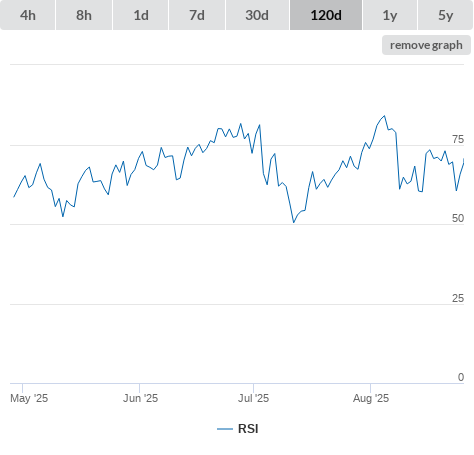Switch to the 4h time range
This screenshot has height=455, width=474.
28,15
